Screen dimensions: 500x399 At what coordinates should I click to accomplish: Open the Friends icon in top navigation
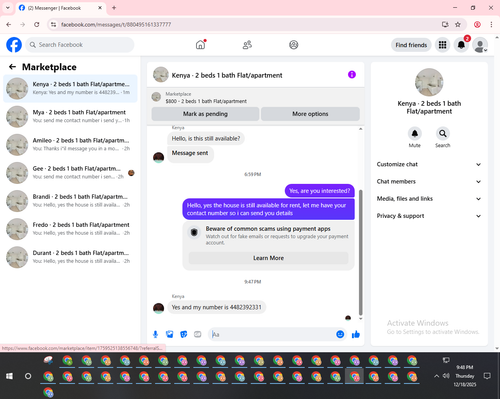(x=247, y=45)
